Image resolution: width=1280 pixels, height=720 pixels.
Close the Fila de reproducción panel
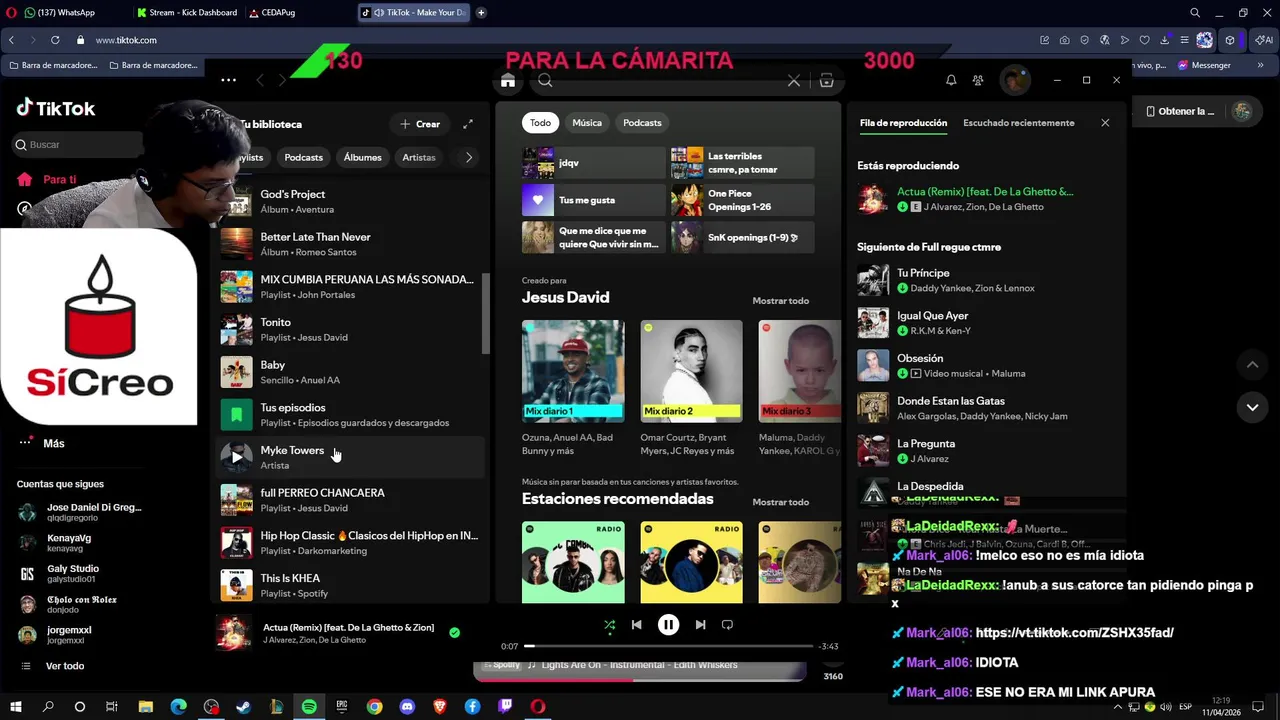pyautogui.click(x=1105, y=123)
